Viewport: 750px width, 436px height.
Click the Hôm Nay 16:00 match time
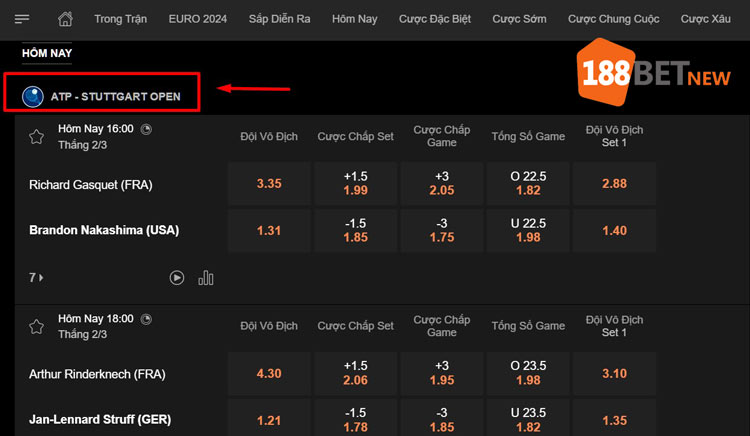coord(96,129)
